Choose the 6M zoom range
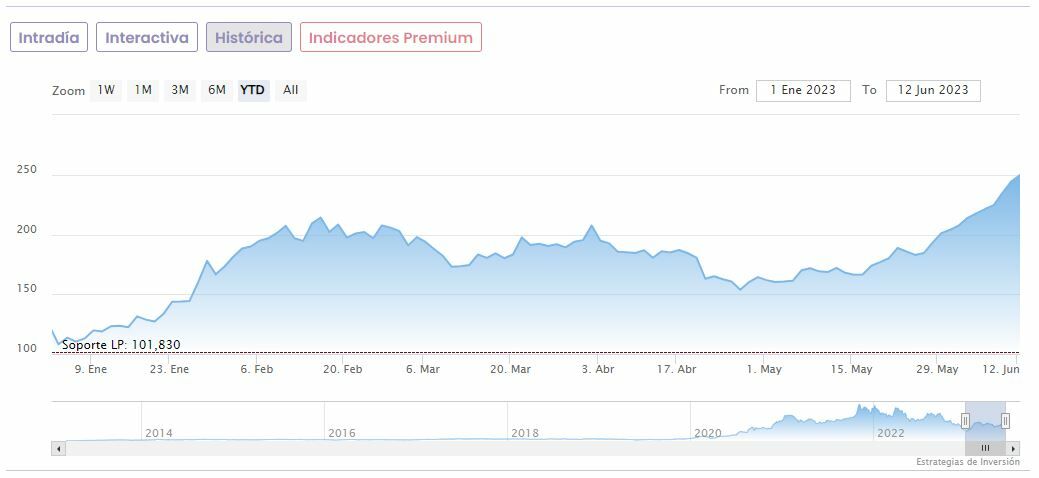This screenshot has width=1039, height=478. [217, 90]
